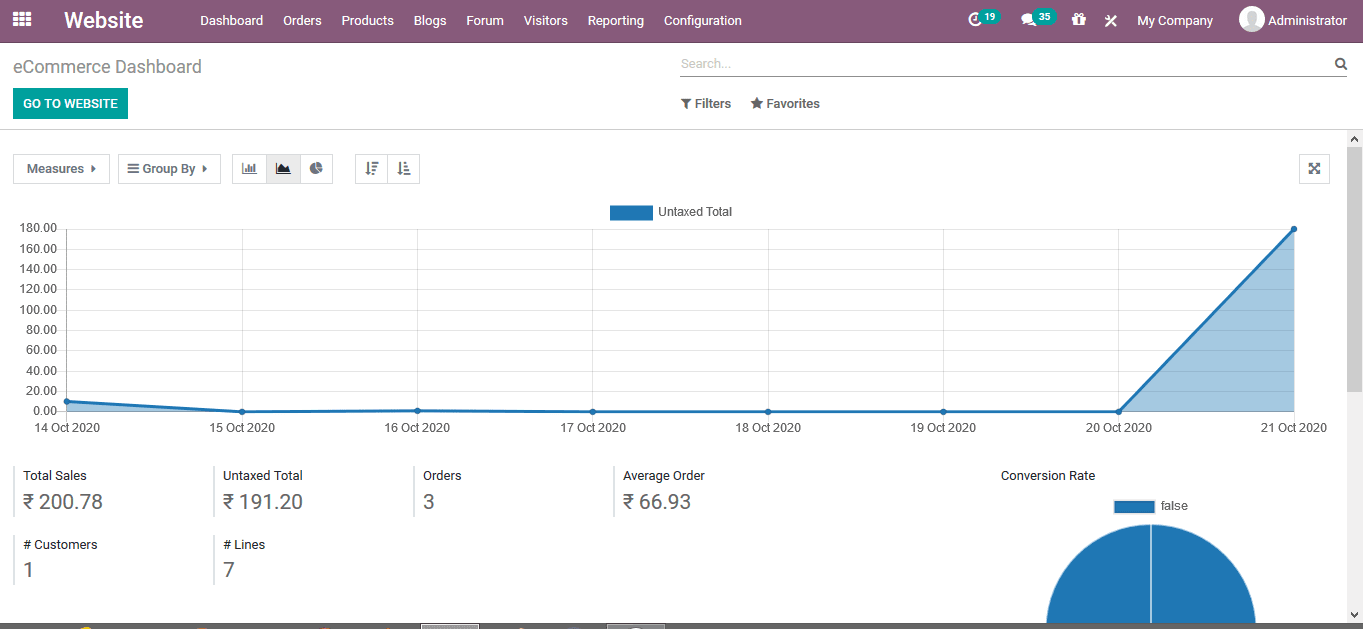This screenshot has width=1363, height=629.
Task: Click the debug tools icon
Action: click(x=1110, y=20)
